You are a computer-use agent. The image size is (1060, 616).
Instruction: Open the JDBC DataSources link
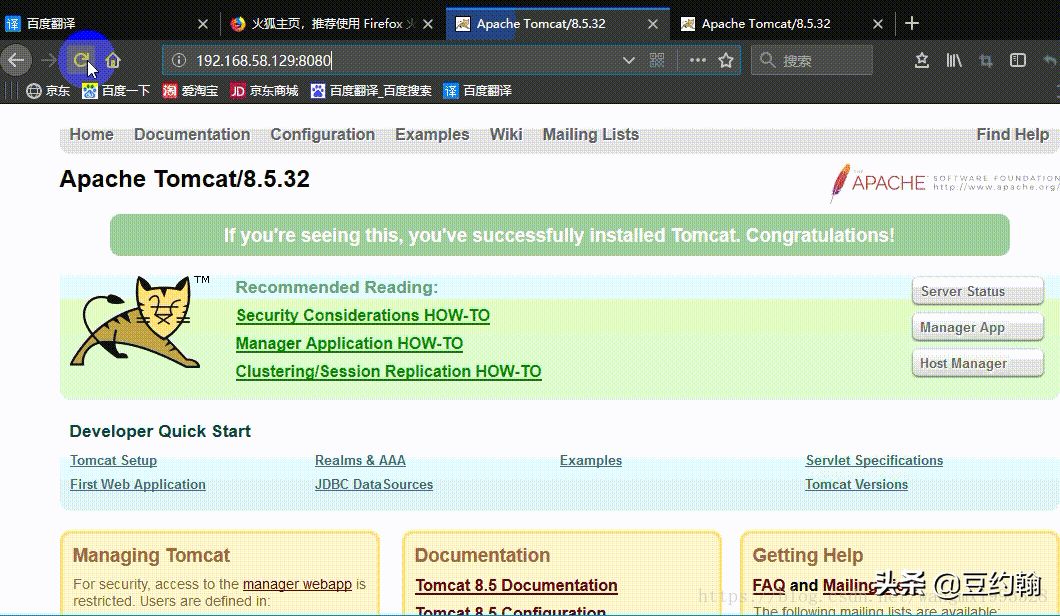(x=374, y=485)
